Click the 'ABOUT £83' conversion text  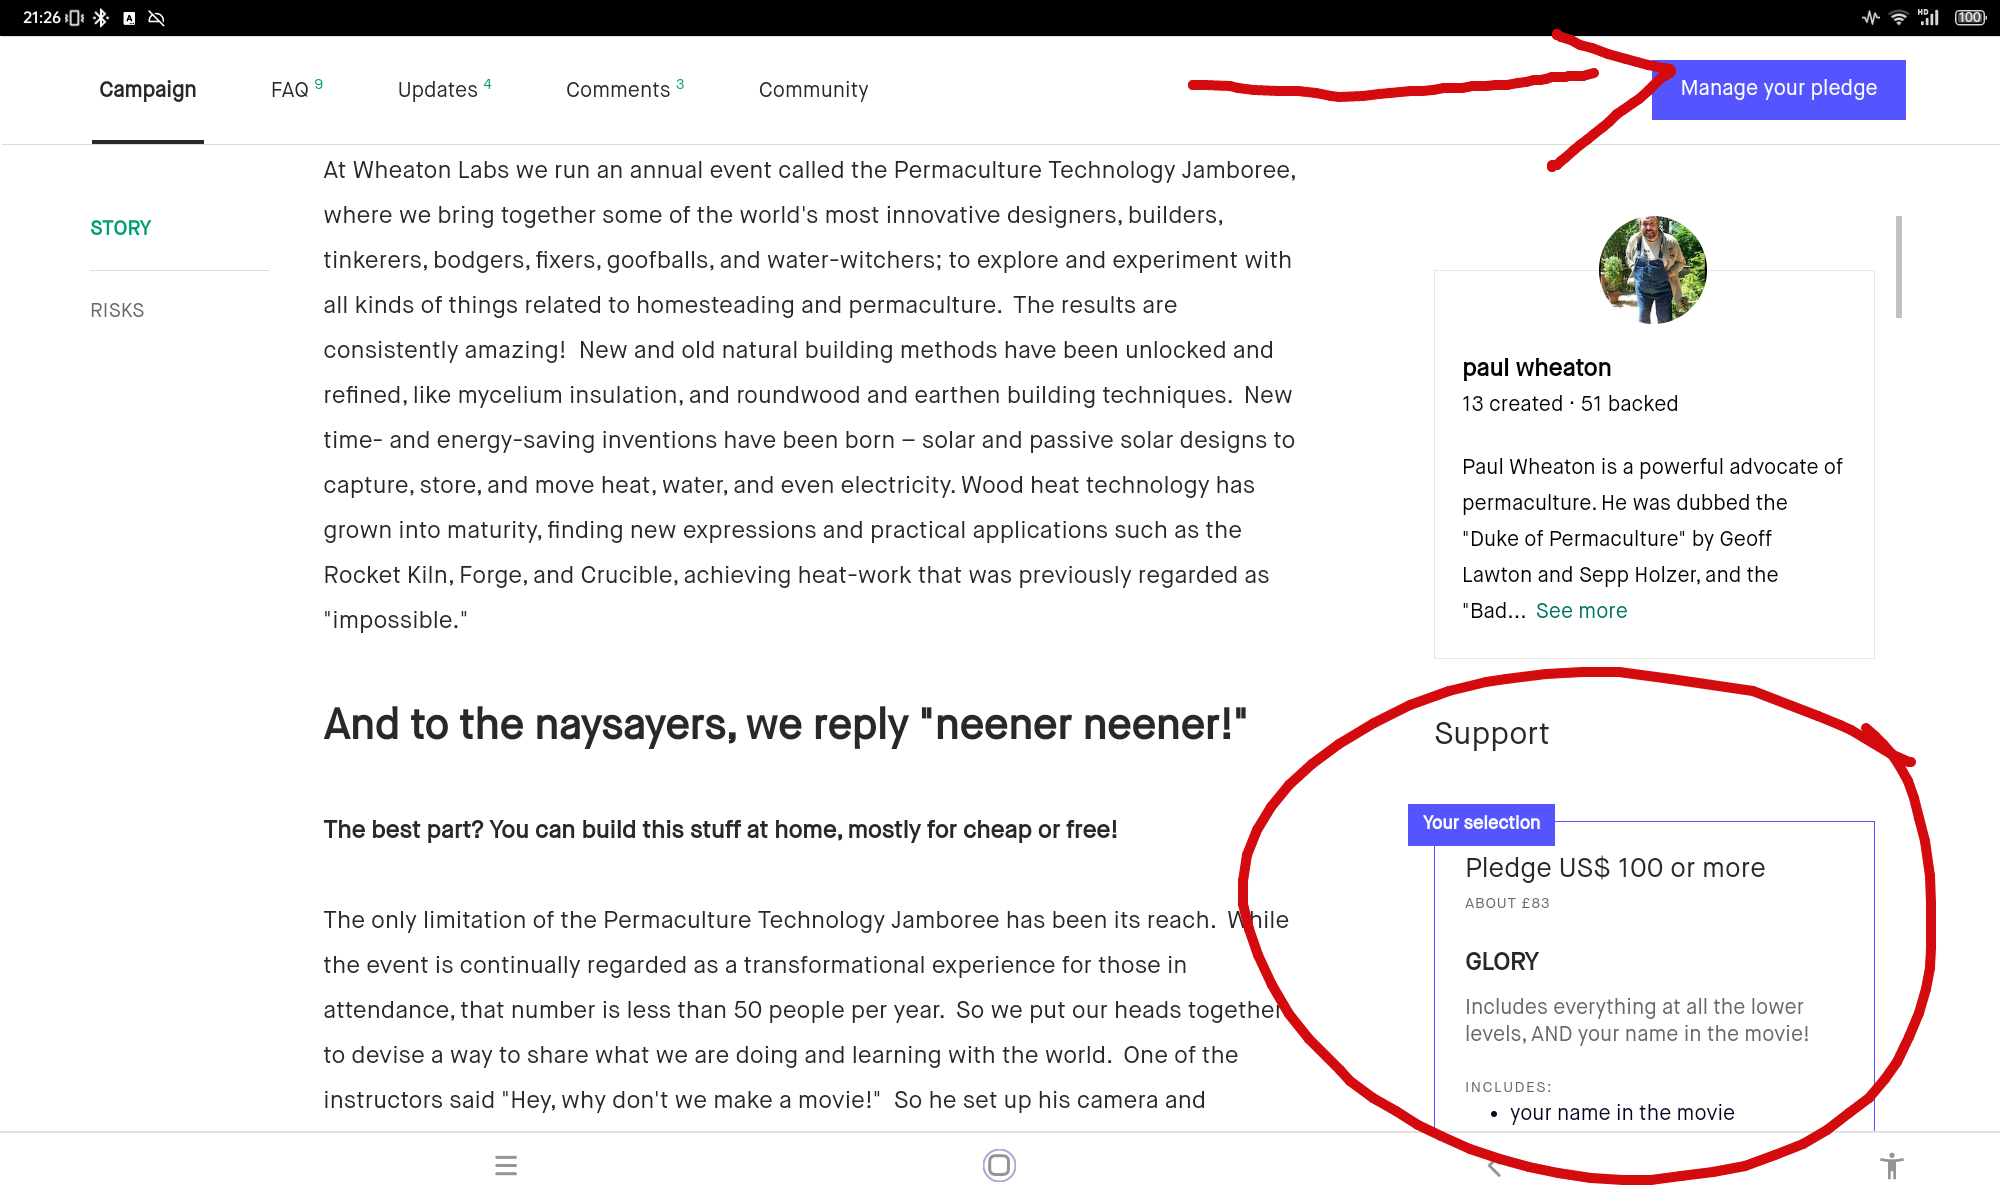[1507, 903]
